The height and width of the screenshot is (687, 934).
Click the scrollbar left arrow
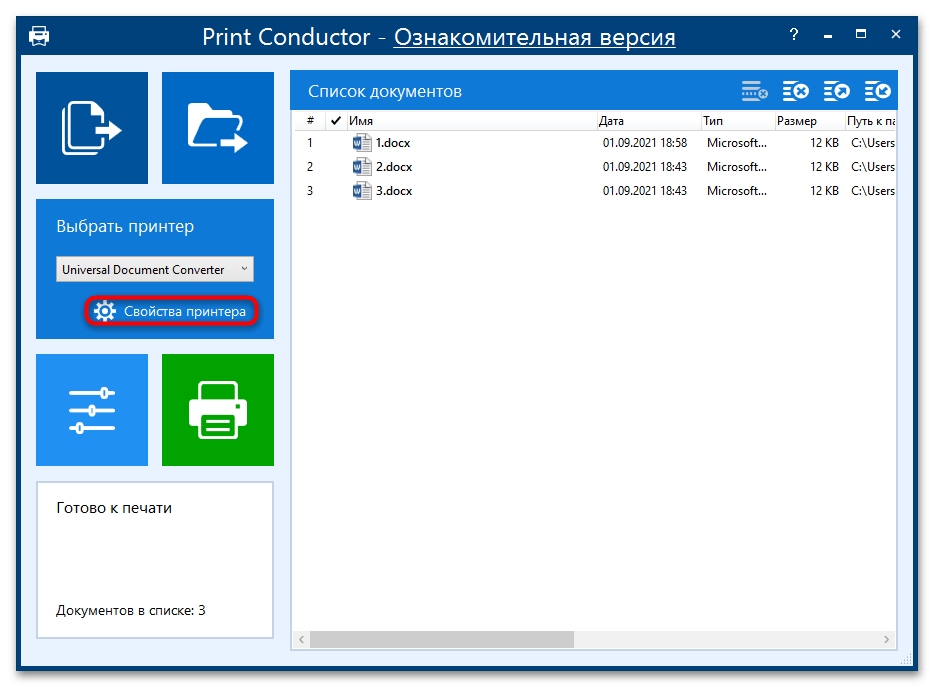tap(301, 639)
